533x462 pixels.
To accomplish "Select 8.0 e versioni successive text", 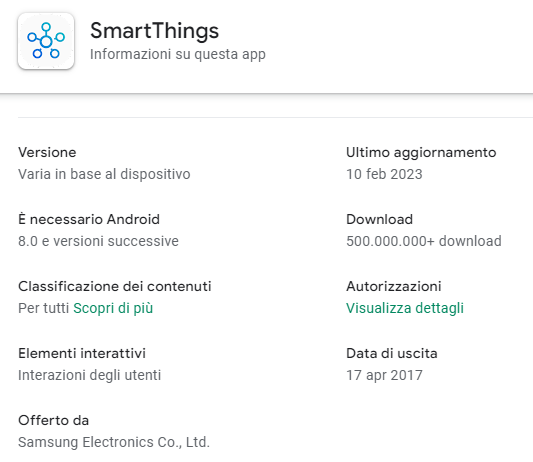I will point(99,241).
